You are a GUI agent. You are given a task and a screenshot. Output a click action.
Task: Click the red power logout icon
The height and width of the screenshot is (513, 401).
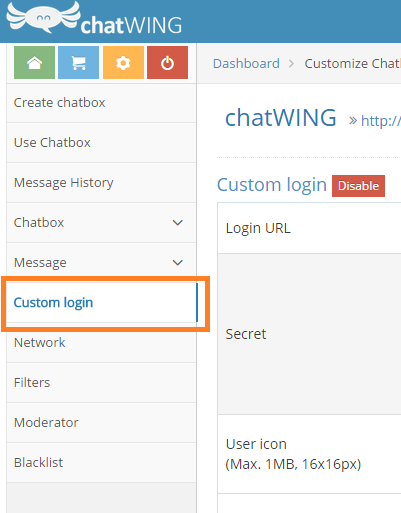tap(167, 63)
